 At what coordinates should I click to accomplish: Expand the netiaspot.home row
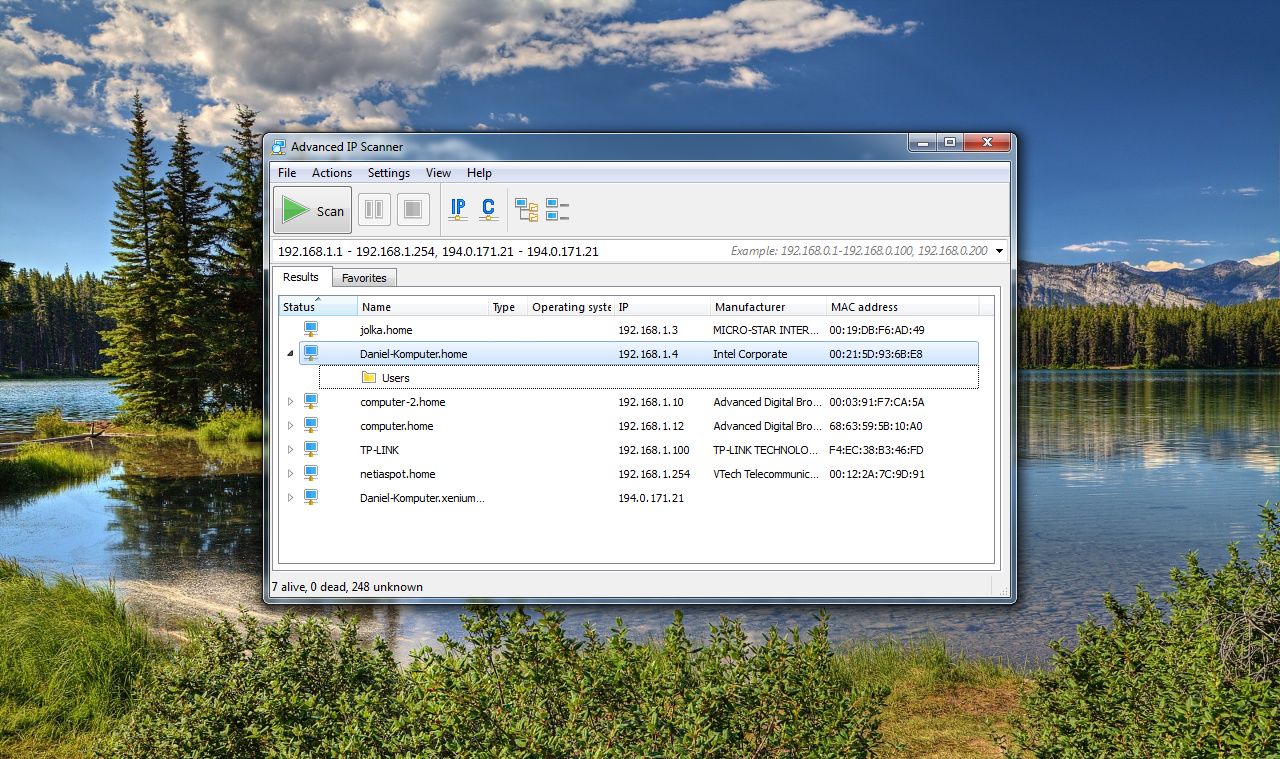[290, 473]
